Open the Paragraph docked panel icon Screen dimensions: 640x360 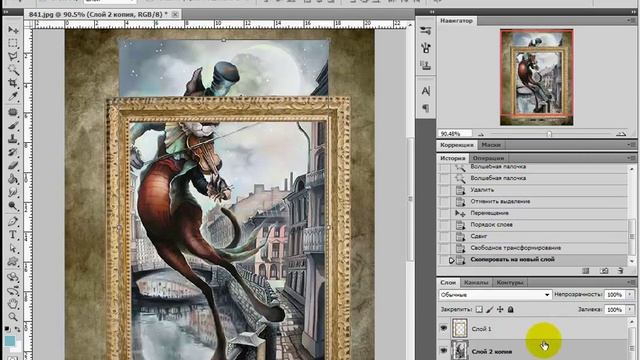[426, 108]
